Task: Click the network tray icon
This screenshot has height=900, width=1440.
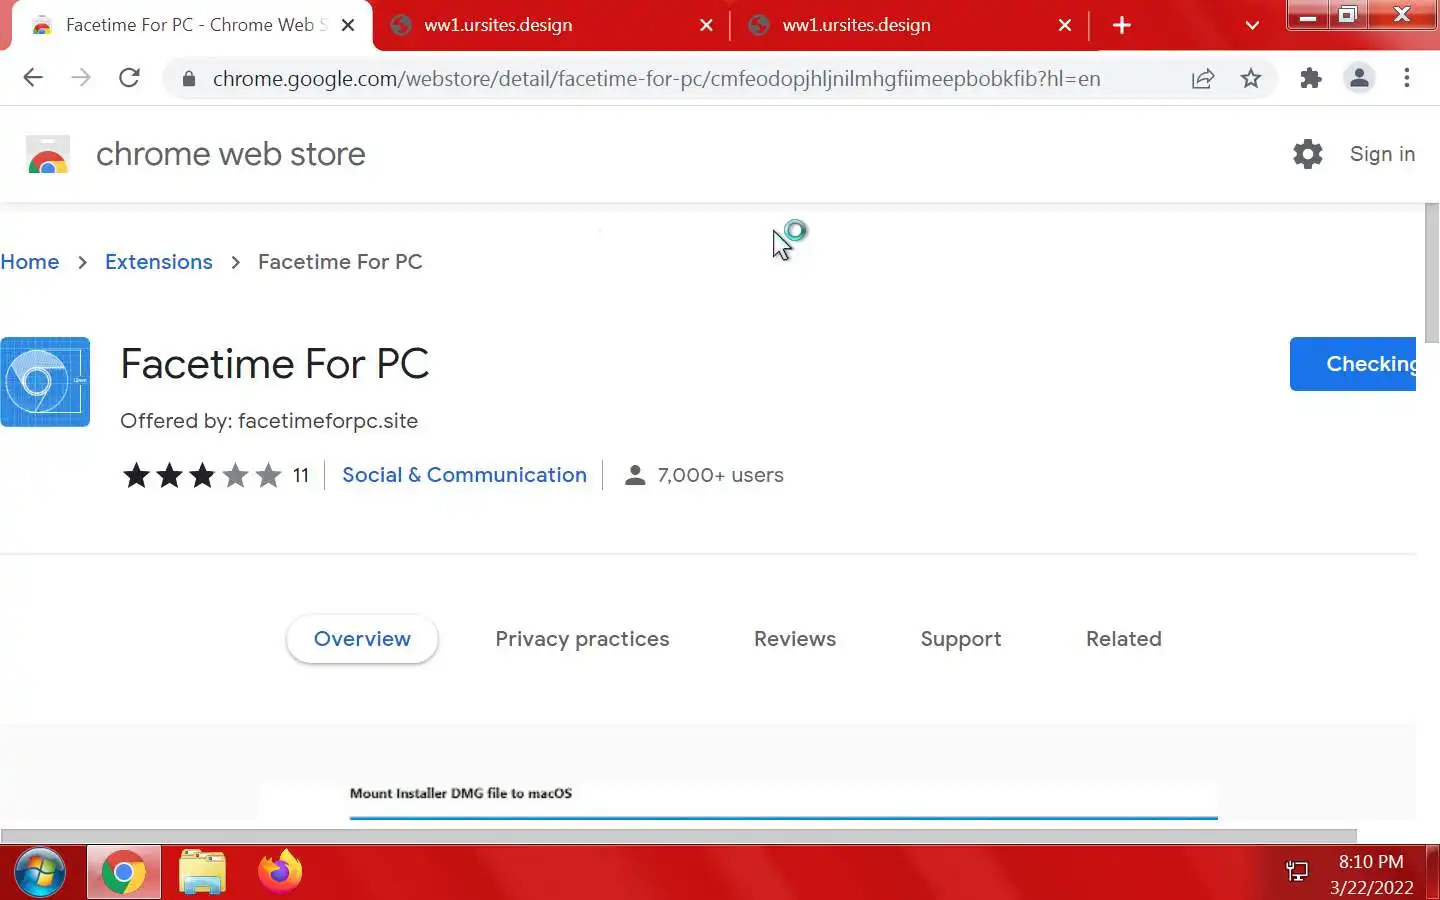Action: point(1297,872)
